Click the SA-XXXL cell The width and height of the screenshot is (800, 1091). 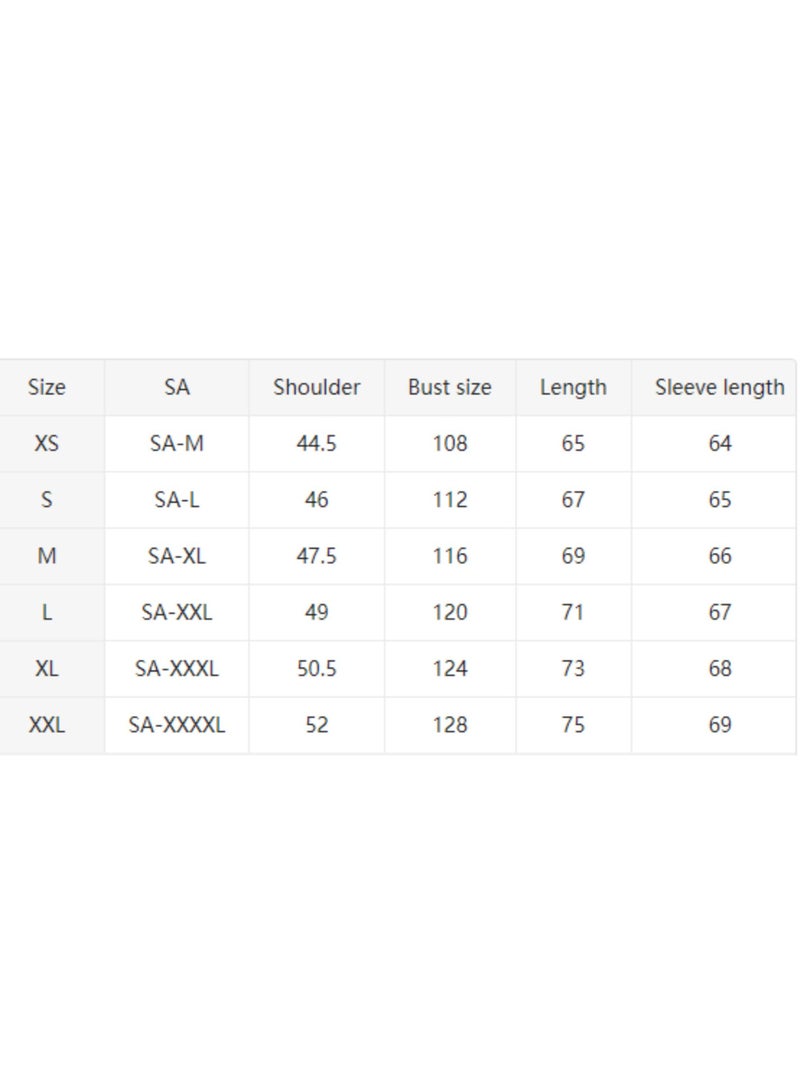point(177,669)
